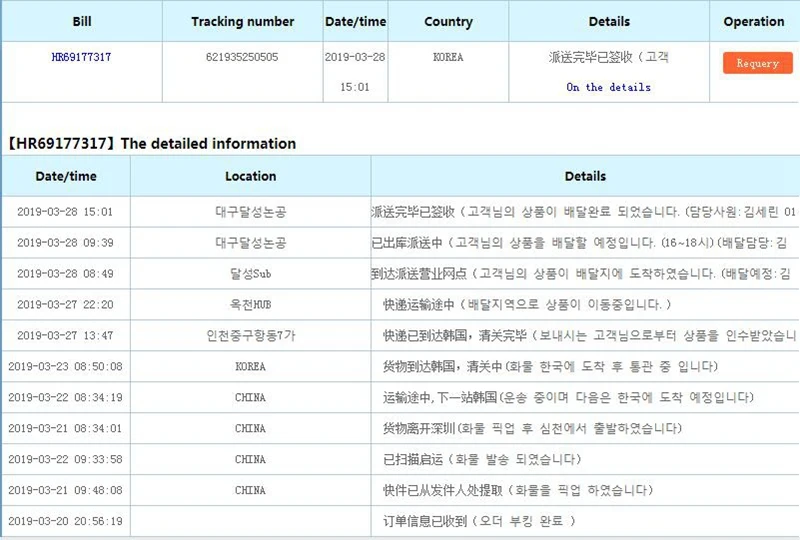This screenshot has height=540, width=800.
Task: Select date 2019-03-27 22:20
Action: (x=65, y=305)
